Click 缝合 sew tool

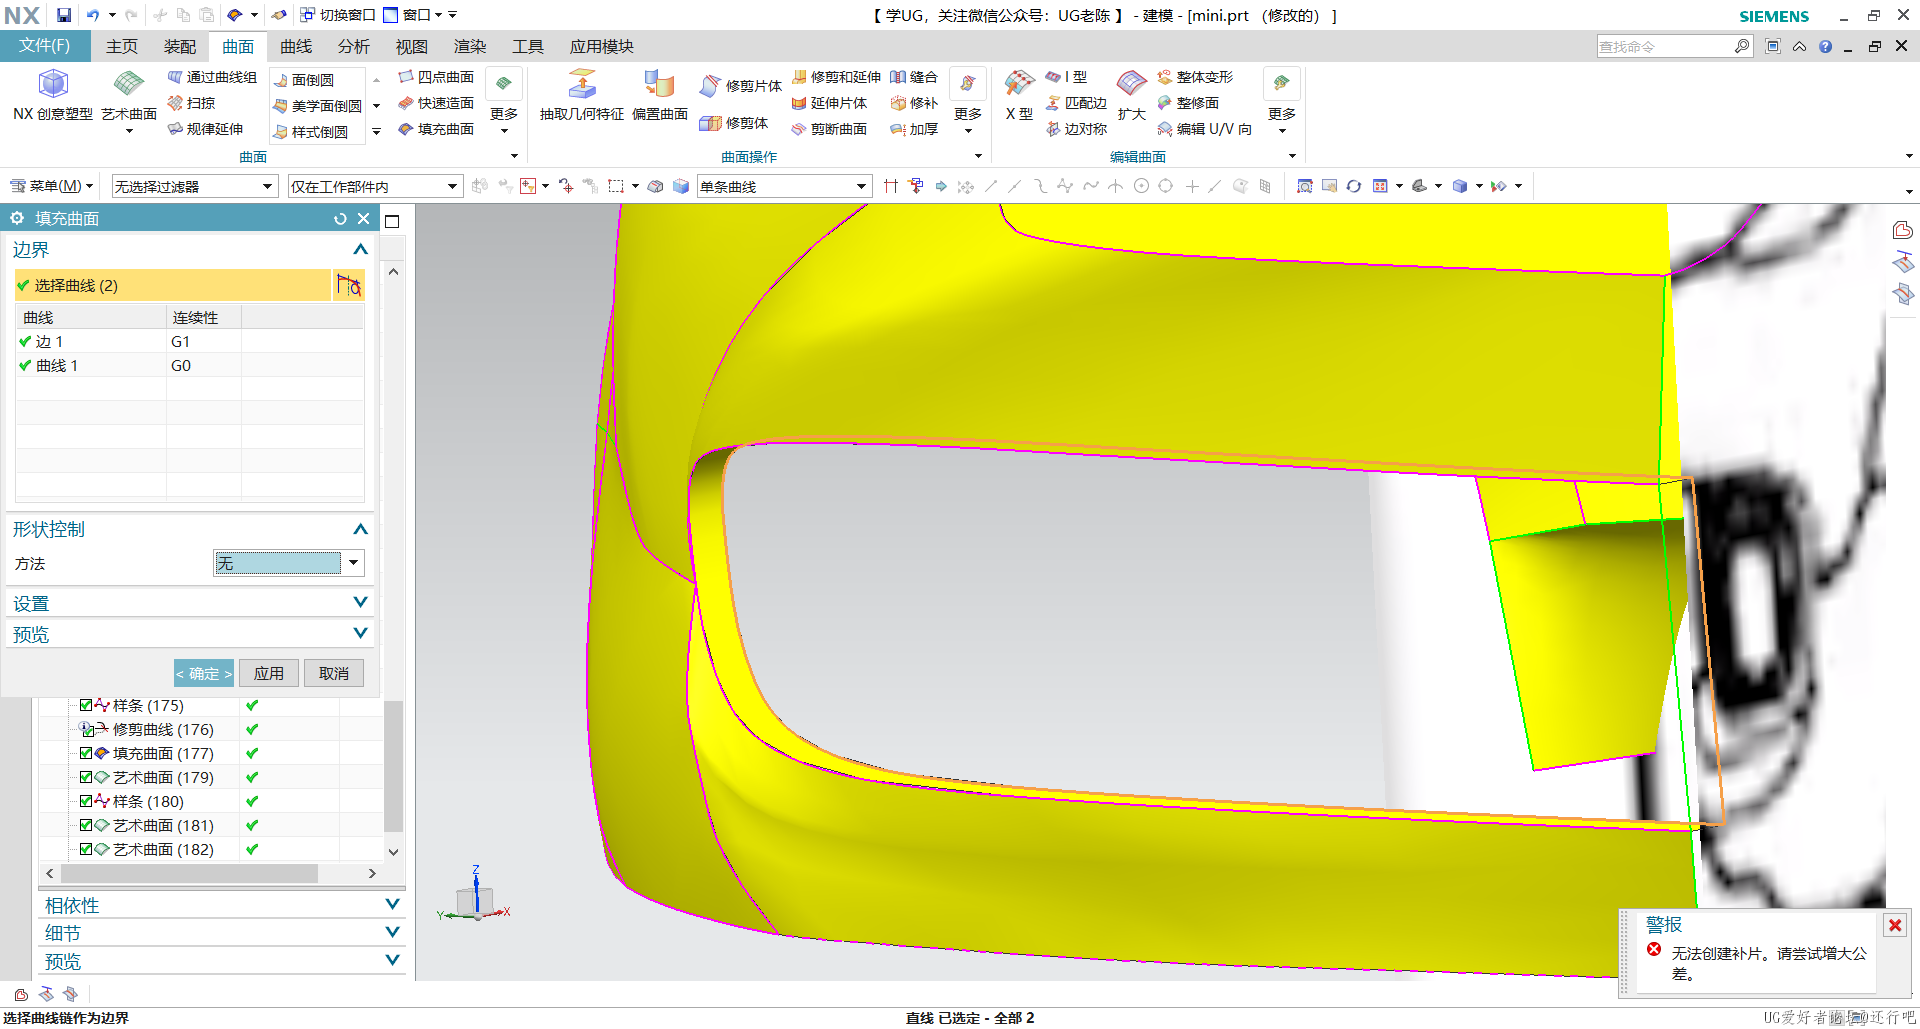[x=914, y=77]
